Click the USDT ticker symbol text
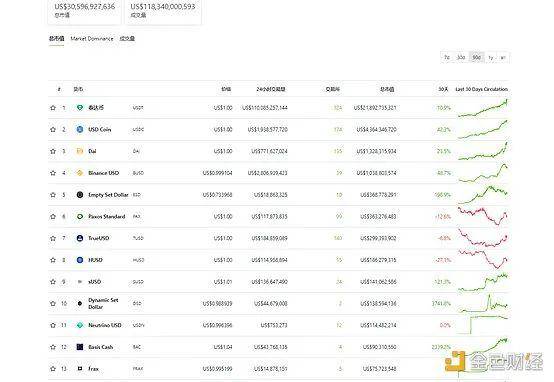This screenshot has width=554, height=382. point(138,108)
